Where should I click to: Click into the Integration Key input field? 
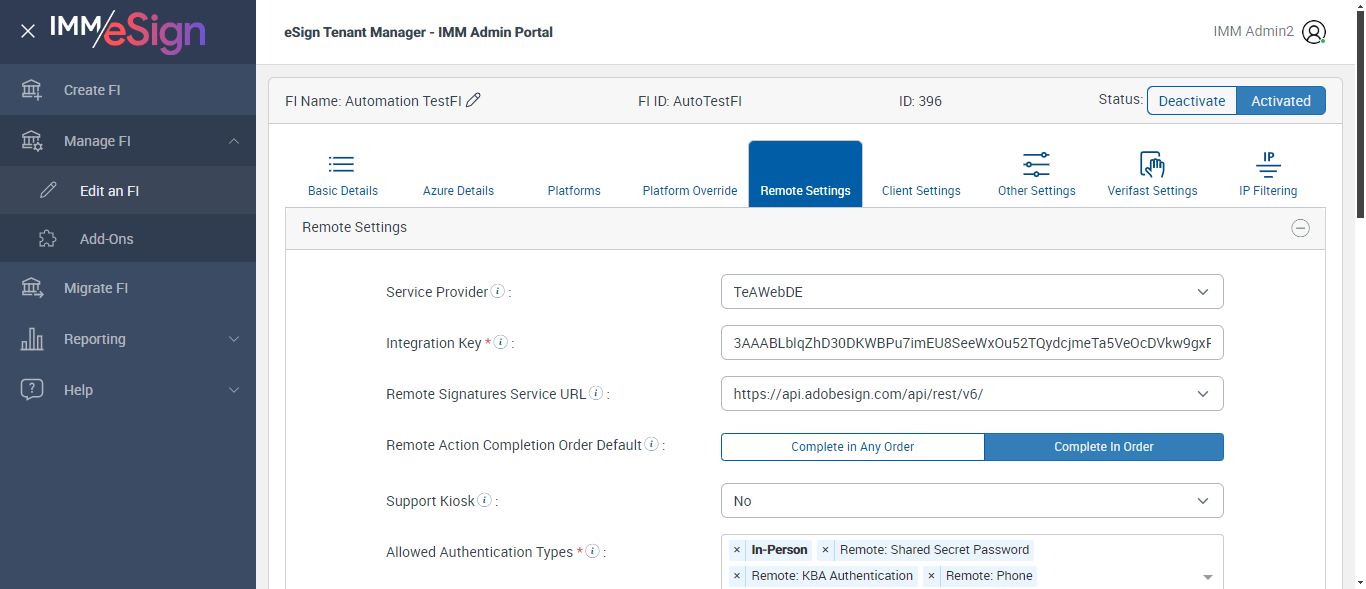pyautogui.click(x=971, y=343)
